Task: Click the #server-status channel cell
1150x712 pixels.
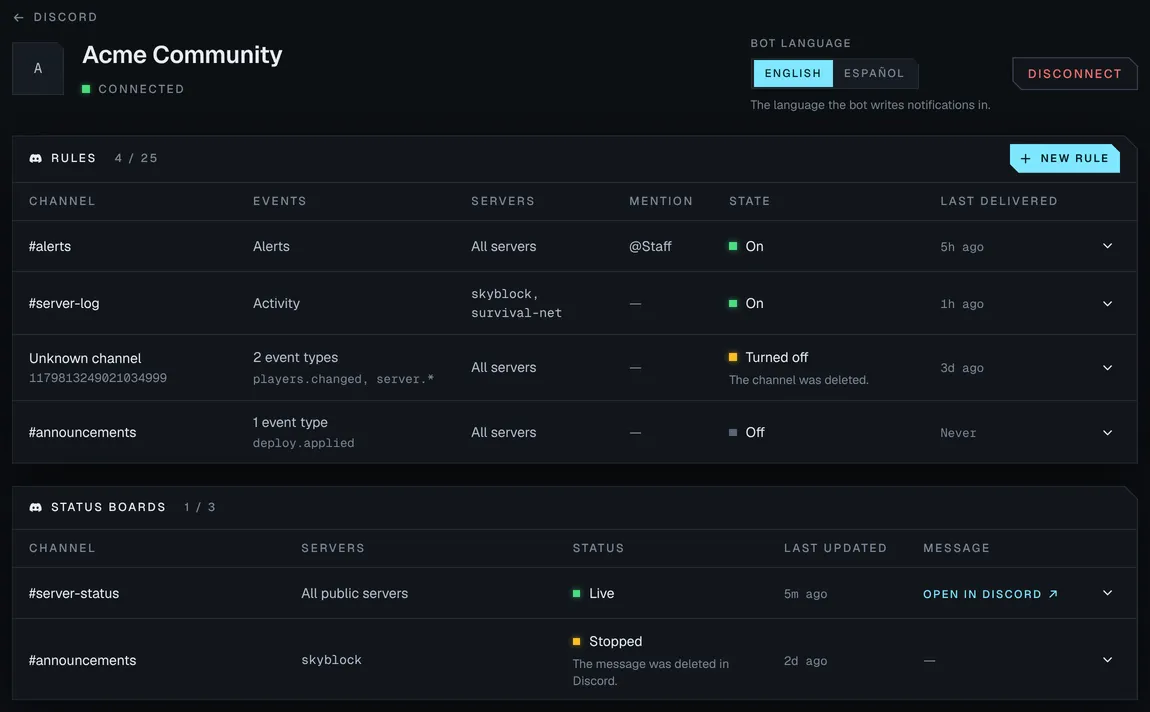Action: point(74,593)
